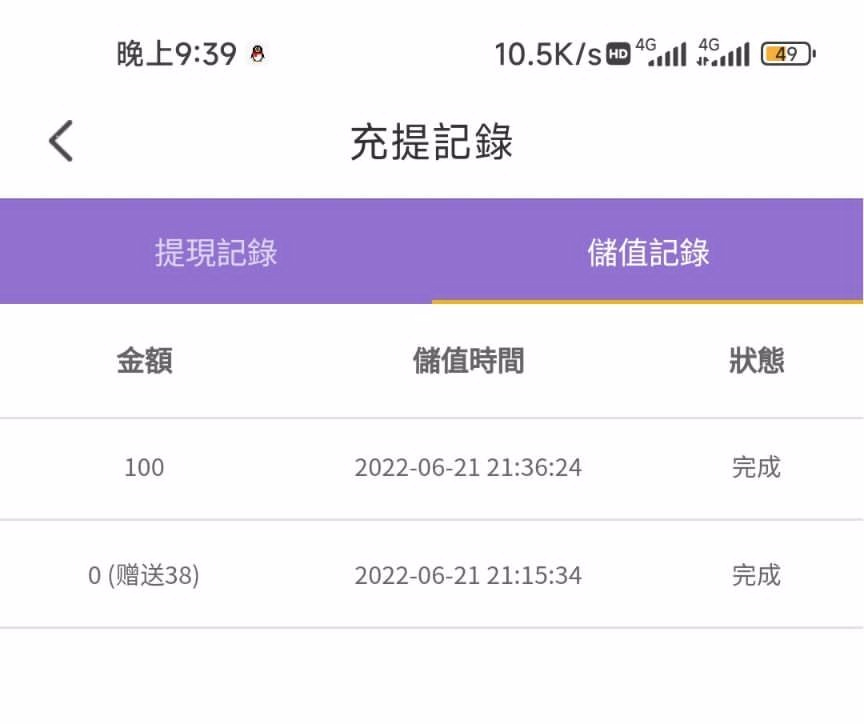Switch to the 提現記錄 tab
The height and width of the screenshot is (724, 864).
[216, 252]
